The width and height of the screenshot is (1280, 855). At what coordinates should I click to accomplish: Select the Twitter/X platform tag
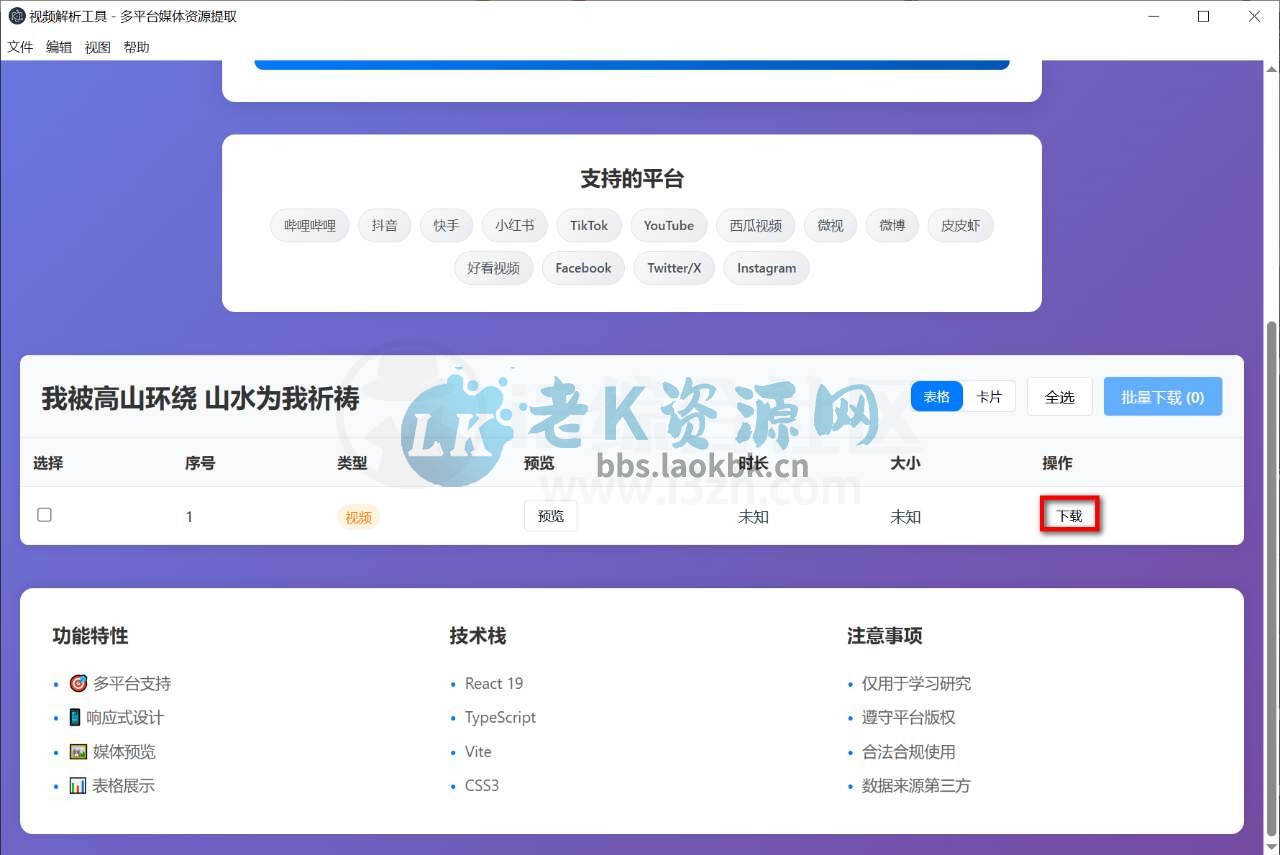[x=674, y=268]
